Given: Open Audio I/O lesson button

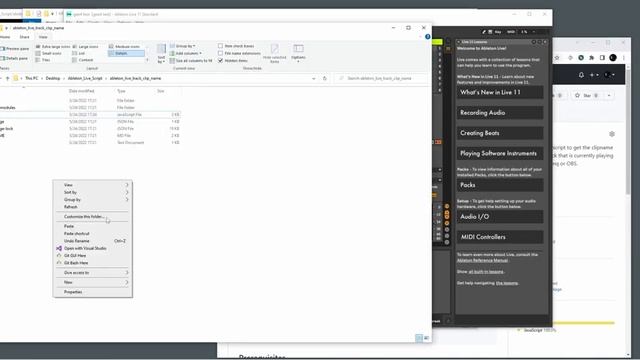Looking at the screenshot, I should [500, 217].
